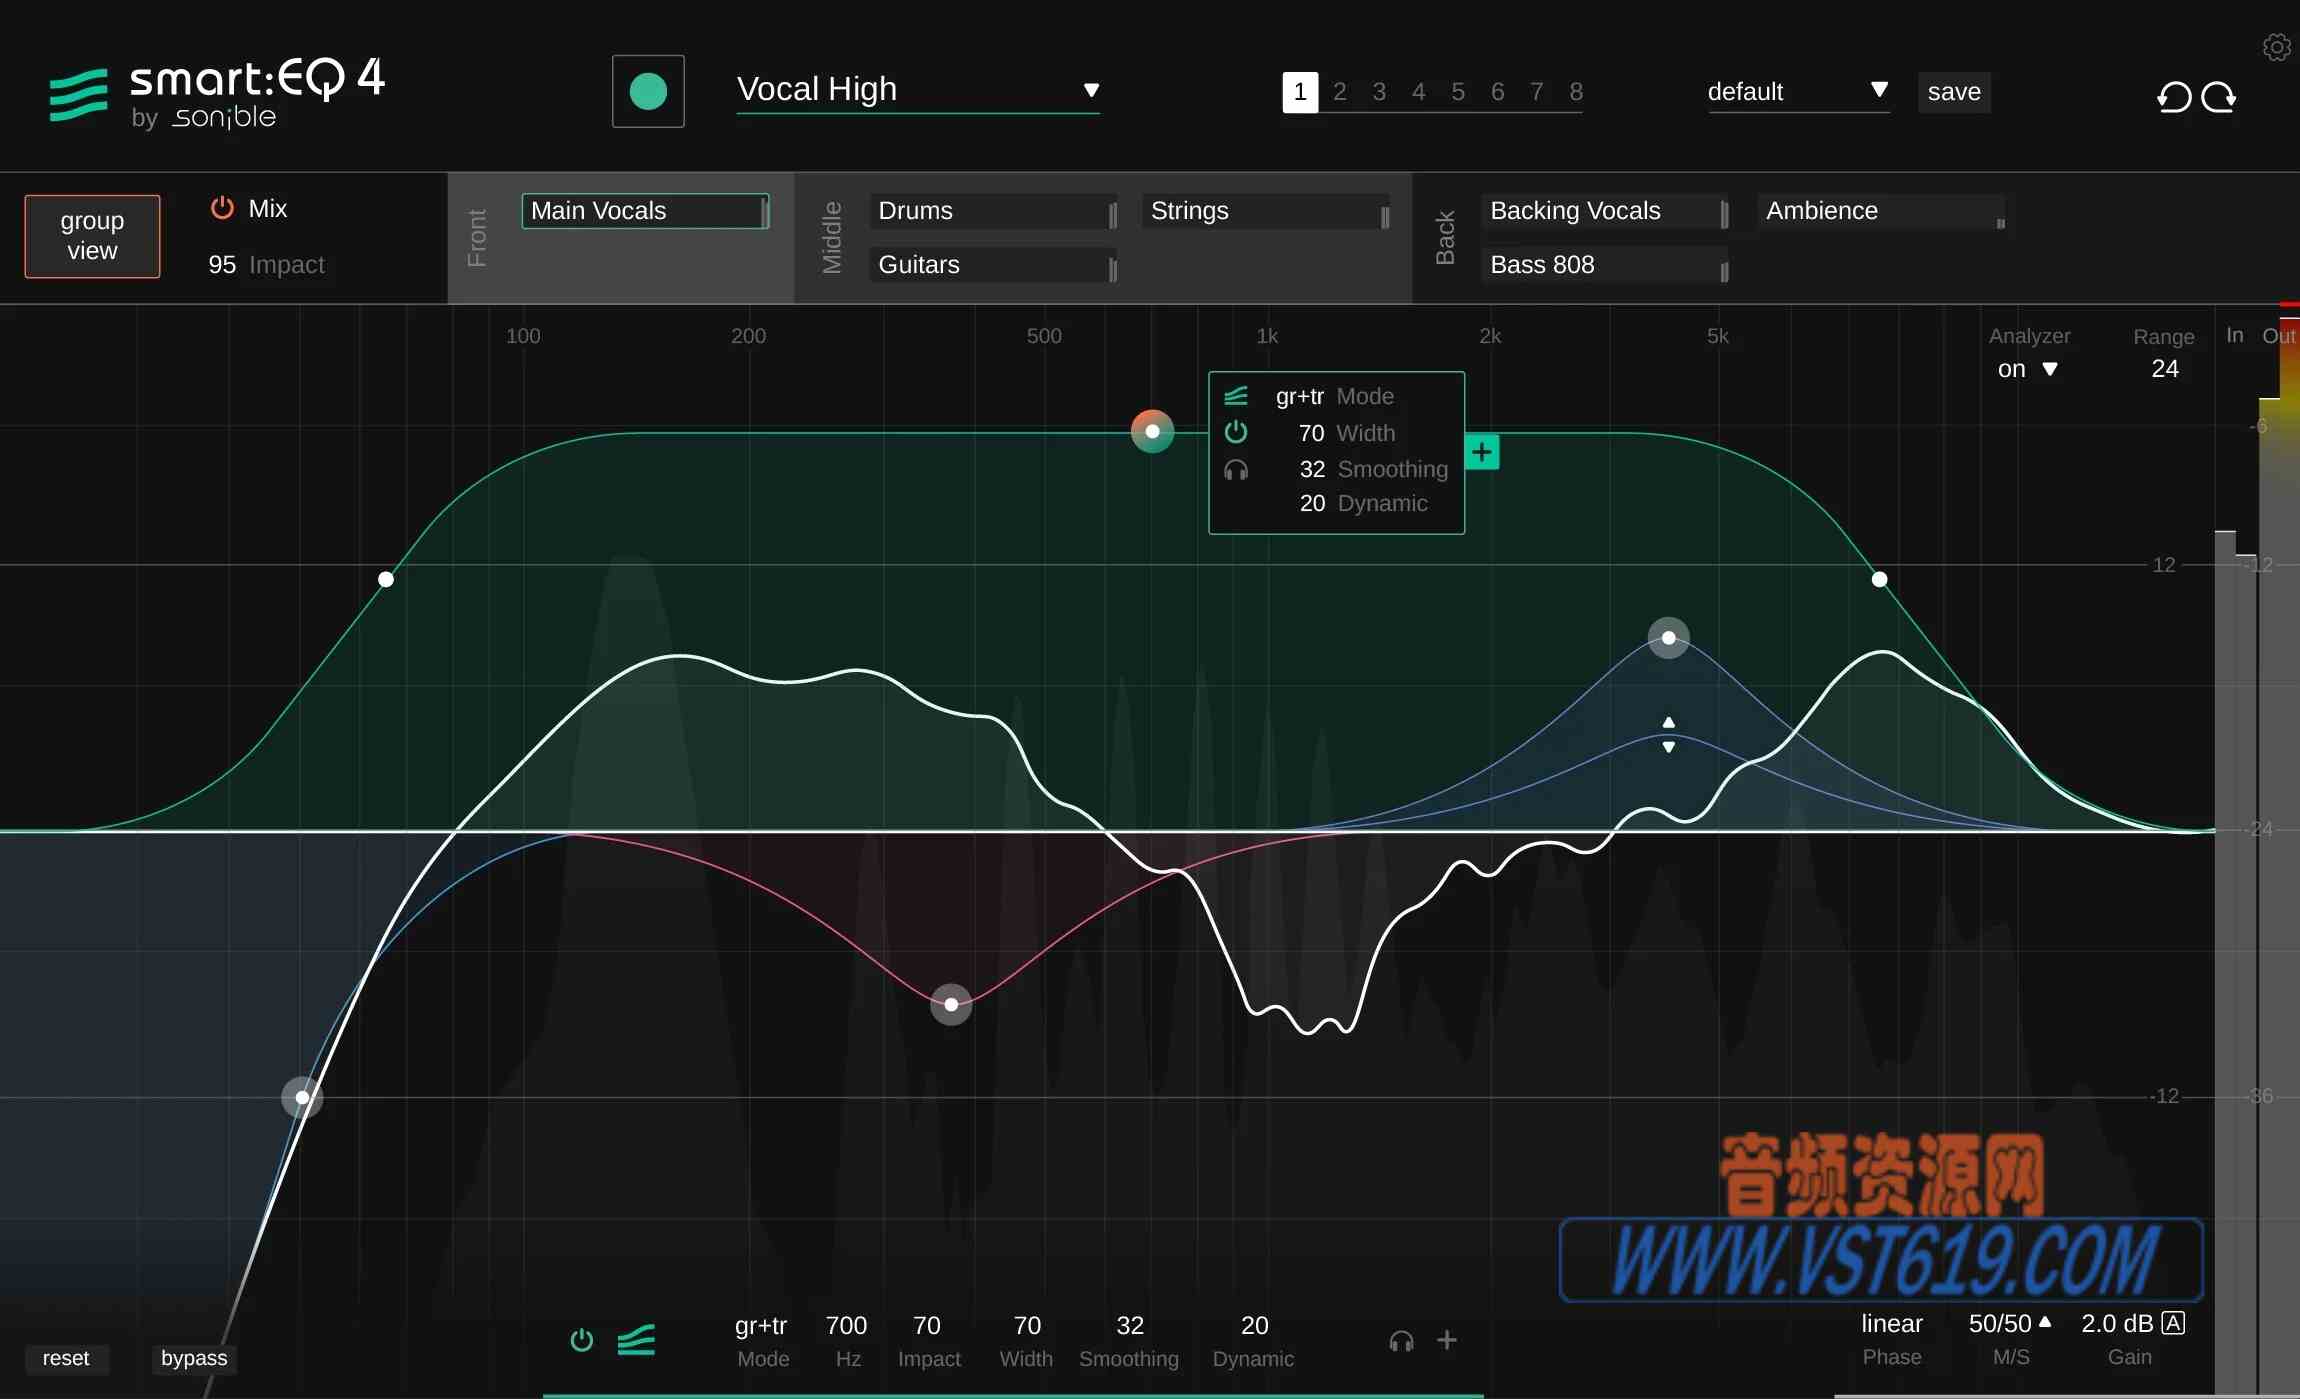Toggle the popup power icon next to Width
This screenshot has height=1399, width=2300.
coord(1236,432)
